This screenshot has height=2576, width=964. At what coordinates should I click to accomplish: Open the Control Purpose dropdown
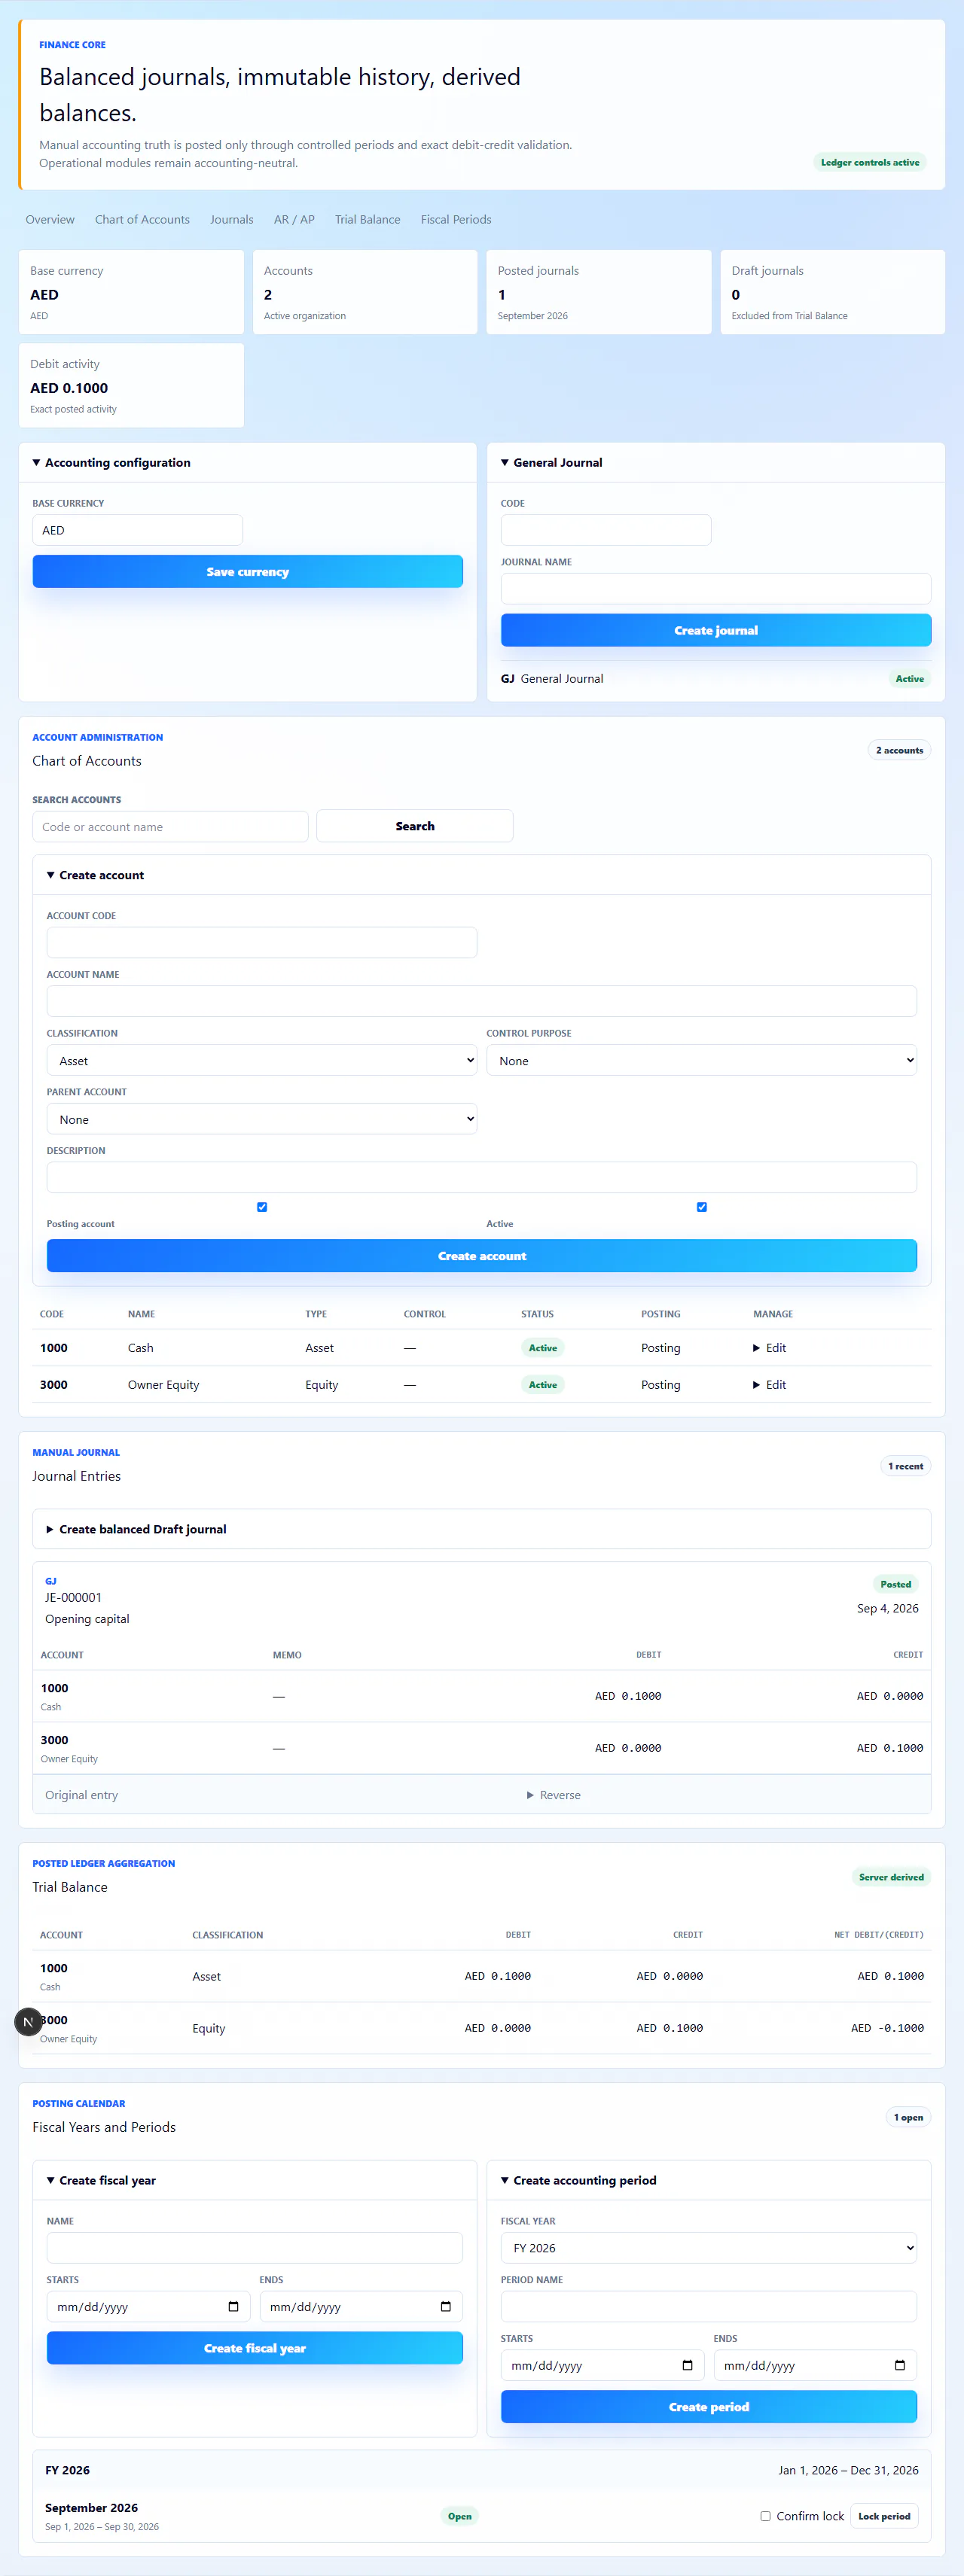coord(701,1060)
